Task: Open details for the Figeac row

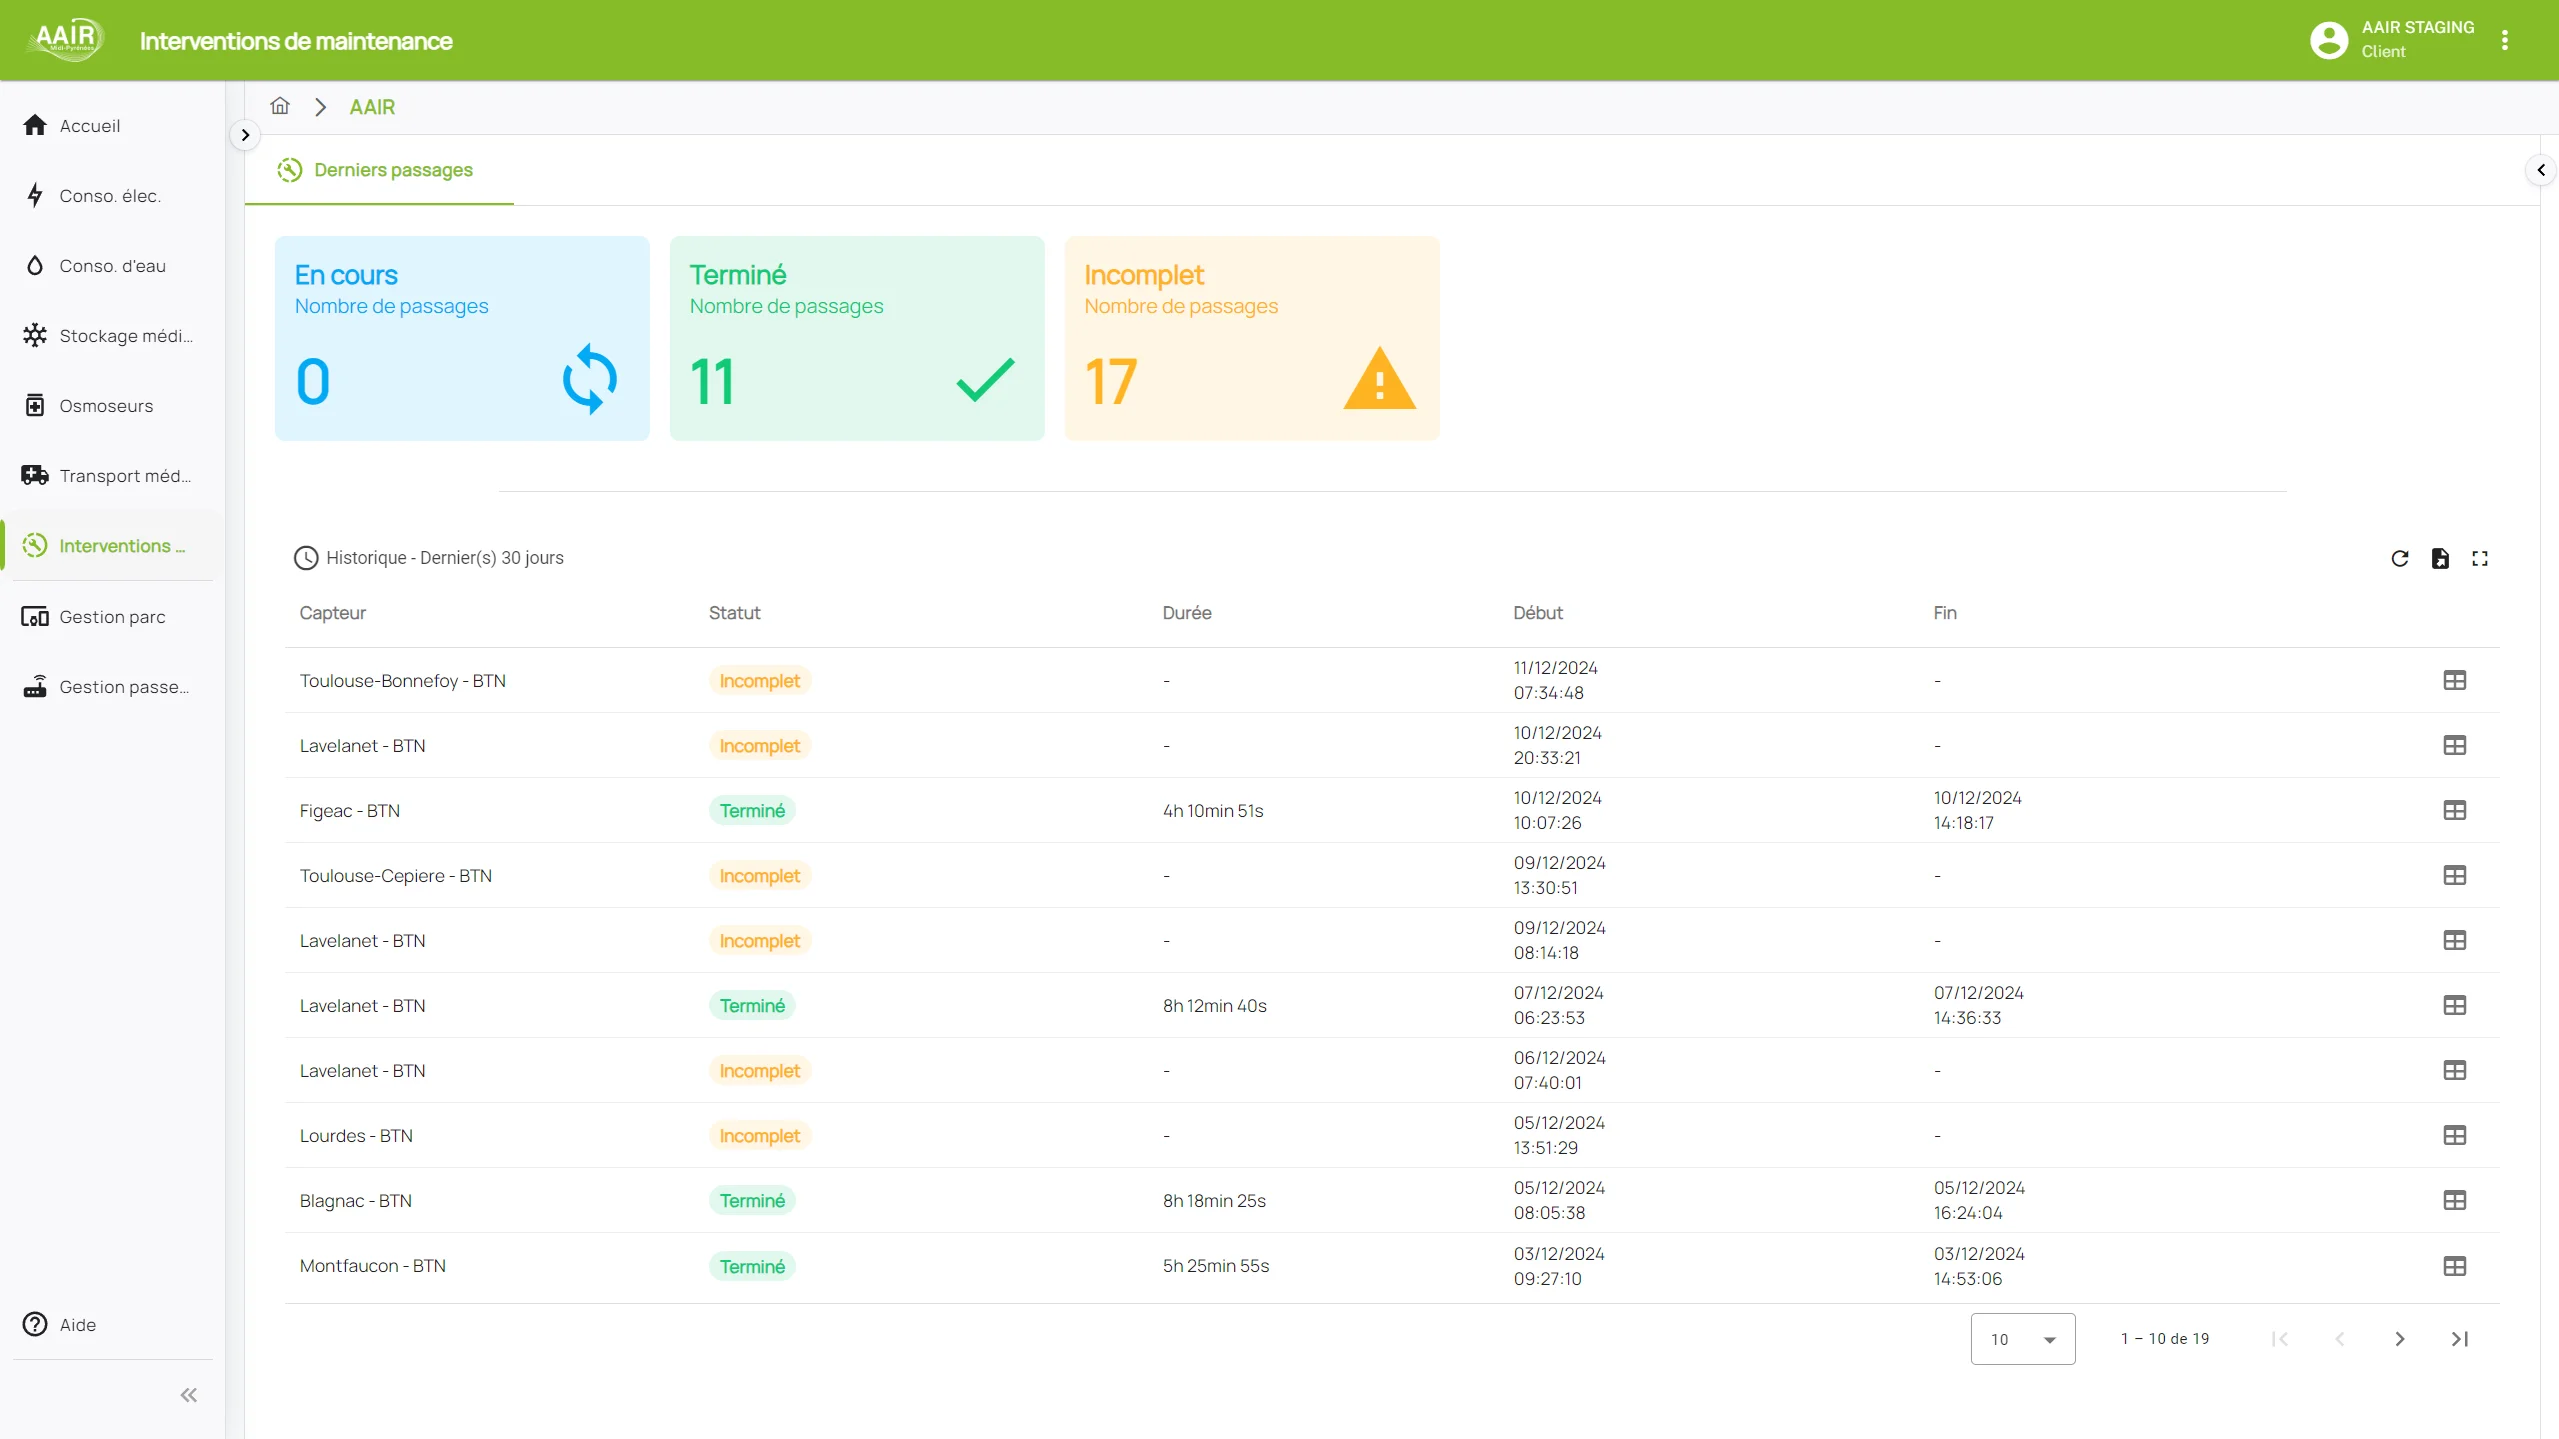Action: tap(2454, 810)
